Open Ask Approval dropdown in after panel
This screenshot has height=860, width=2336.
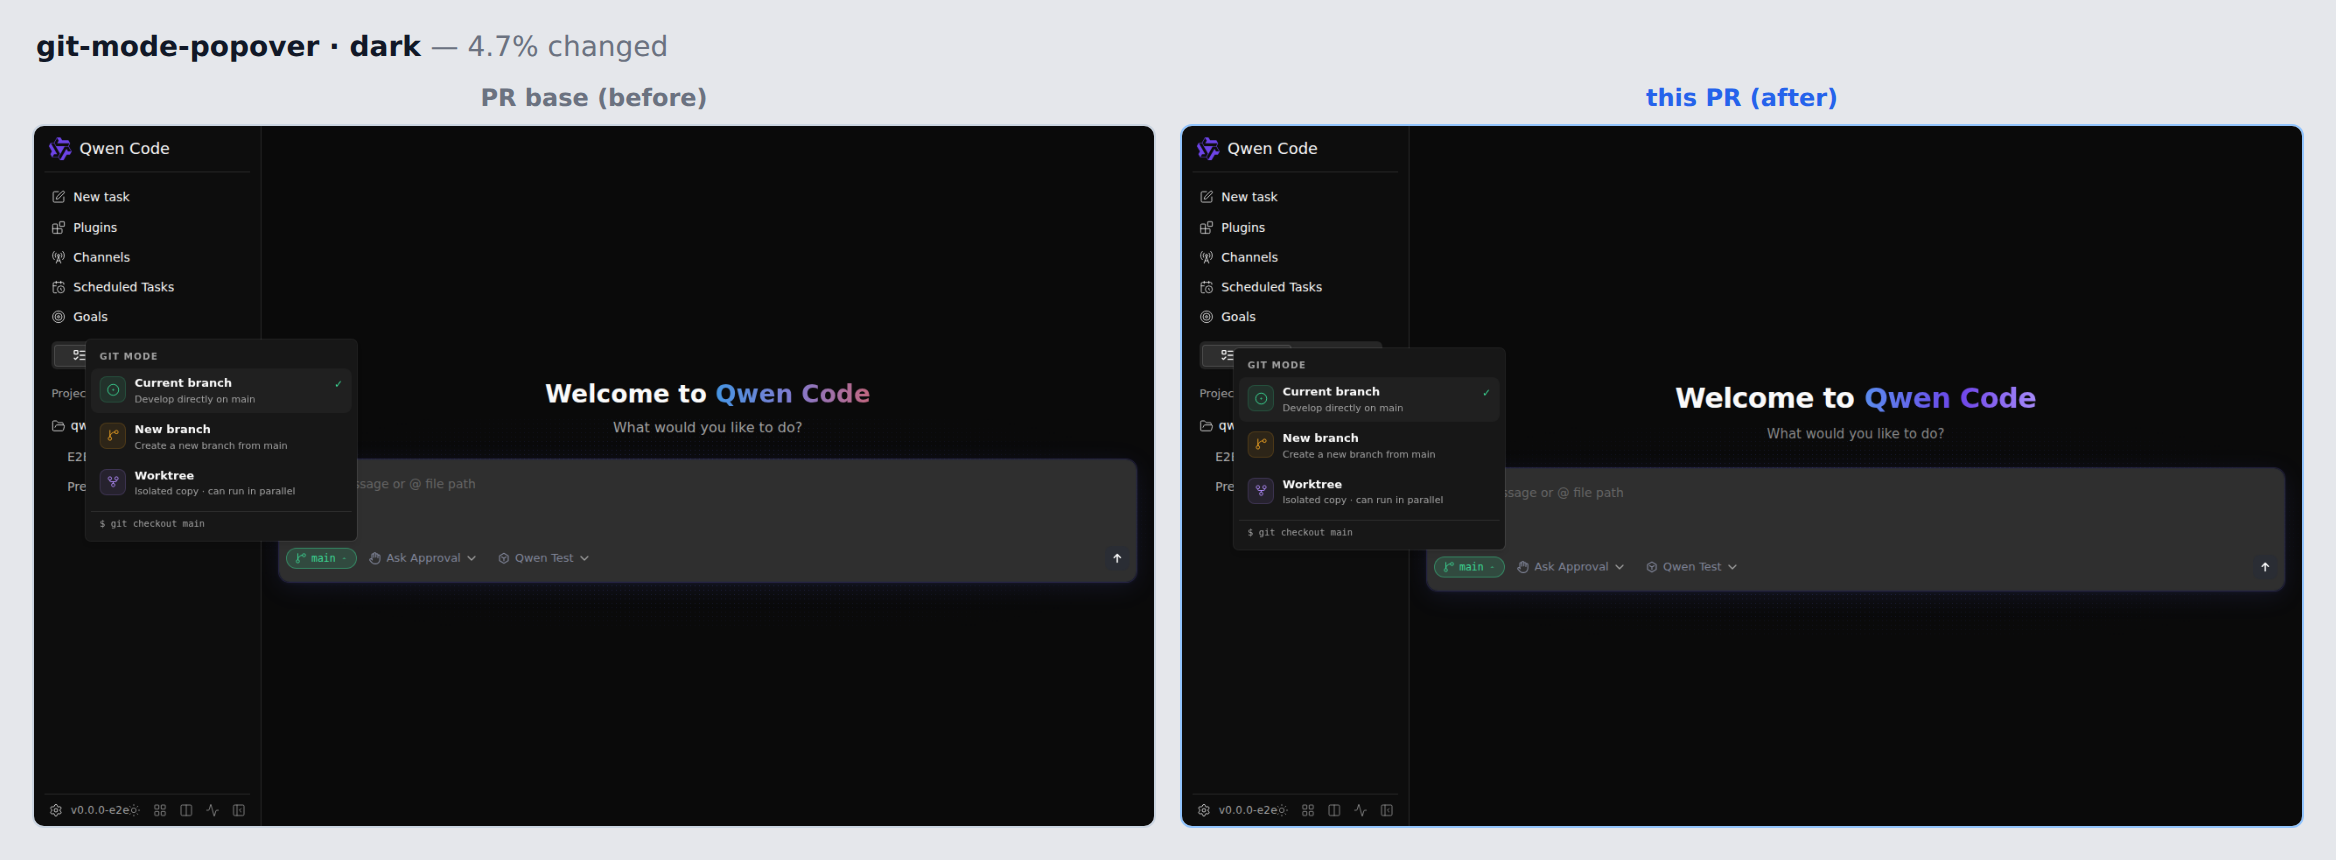(x=1570, y=567)
